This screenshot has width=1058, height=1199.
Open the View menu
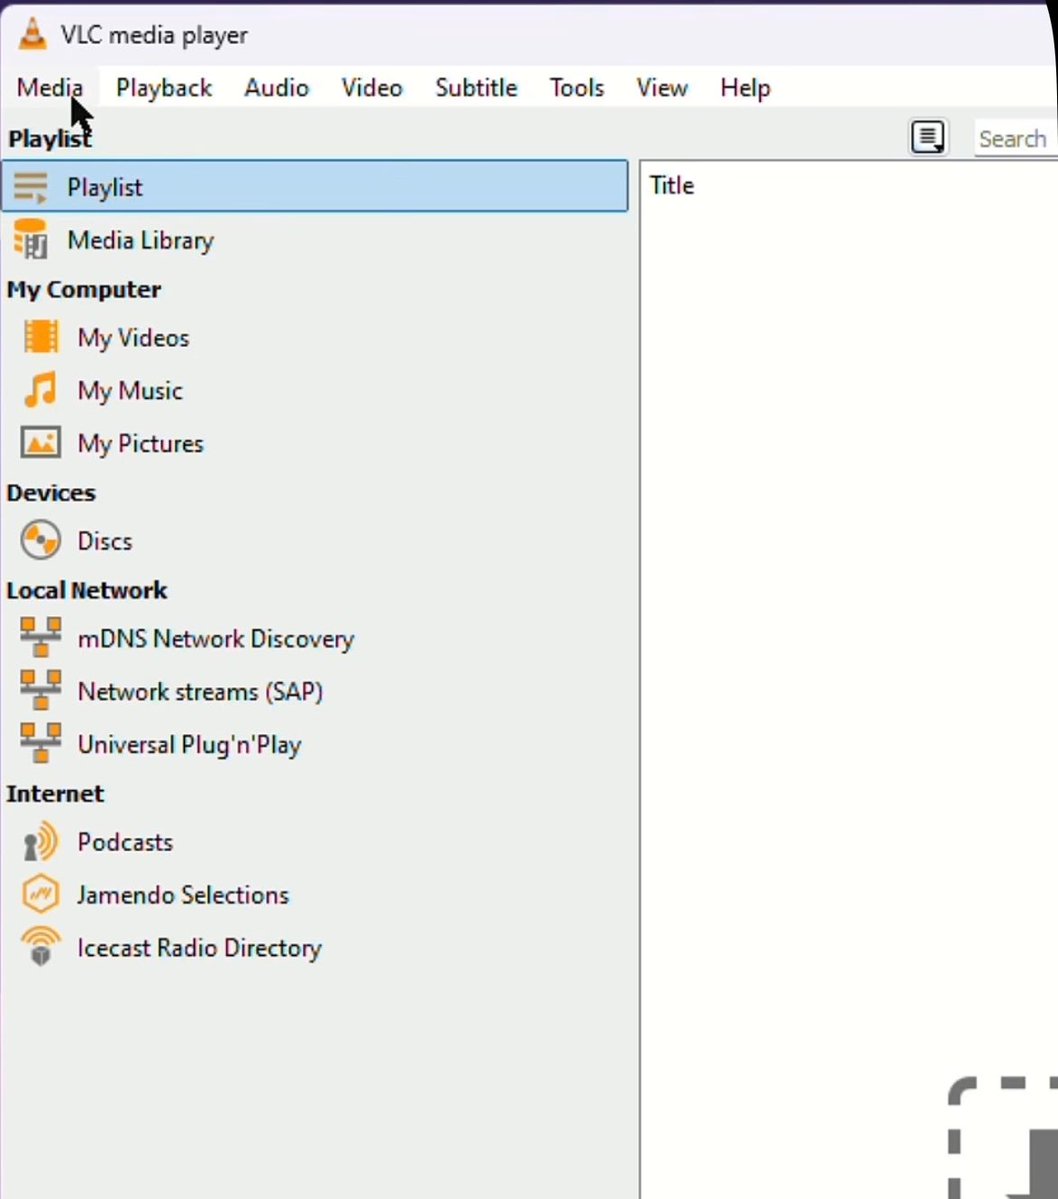[662, 88]
